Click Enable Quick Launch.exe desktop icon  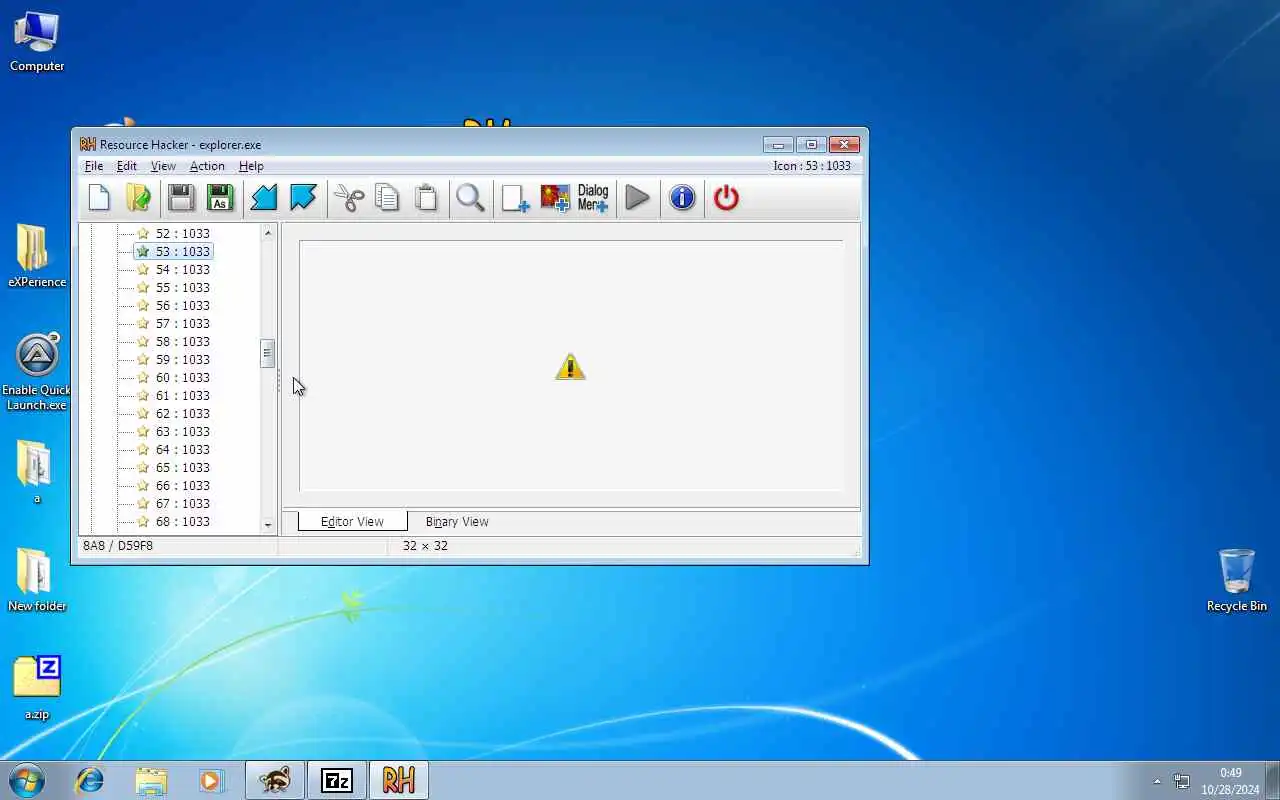pos(37,372)
